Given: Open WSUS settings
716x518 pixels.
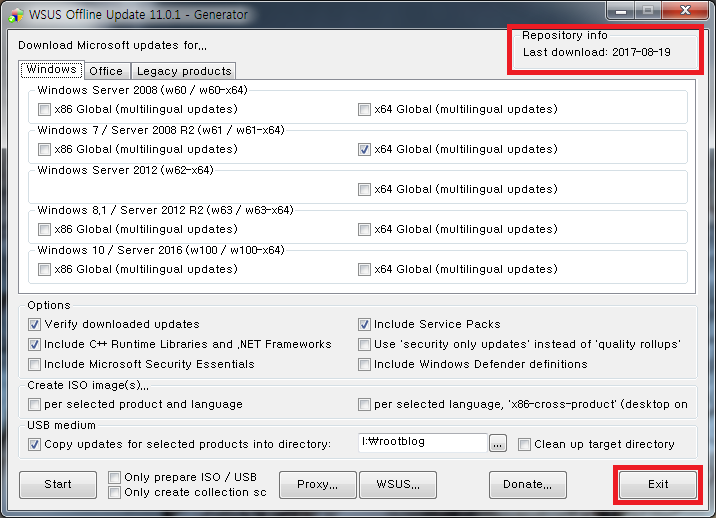Looking at the screenshot, I should [398, 485].
